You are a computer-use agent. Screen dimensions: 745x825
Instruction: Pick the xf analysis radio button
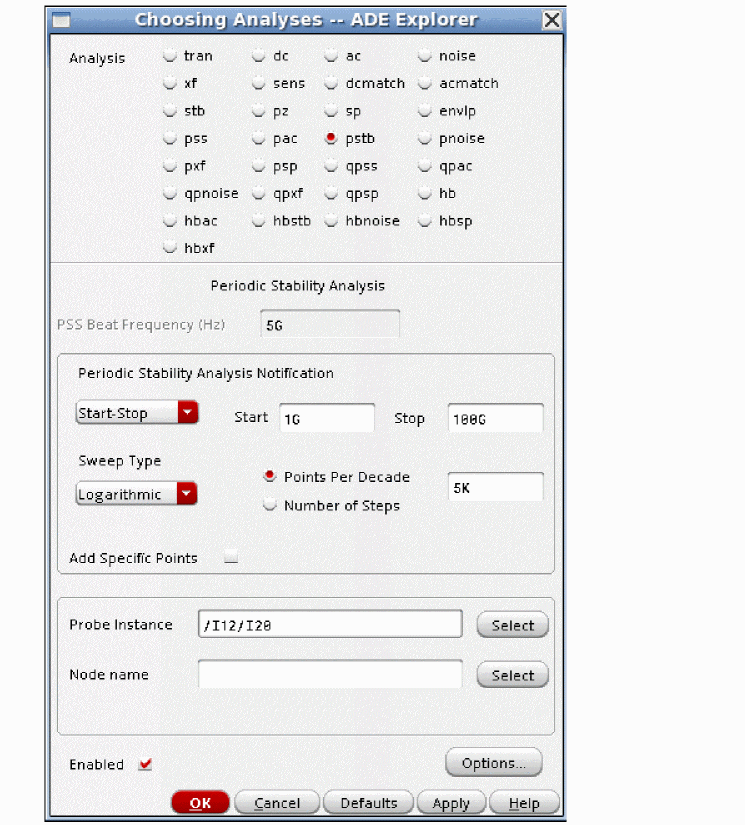pos(170,83)
